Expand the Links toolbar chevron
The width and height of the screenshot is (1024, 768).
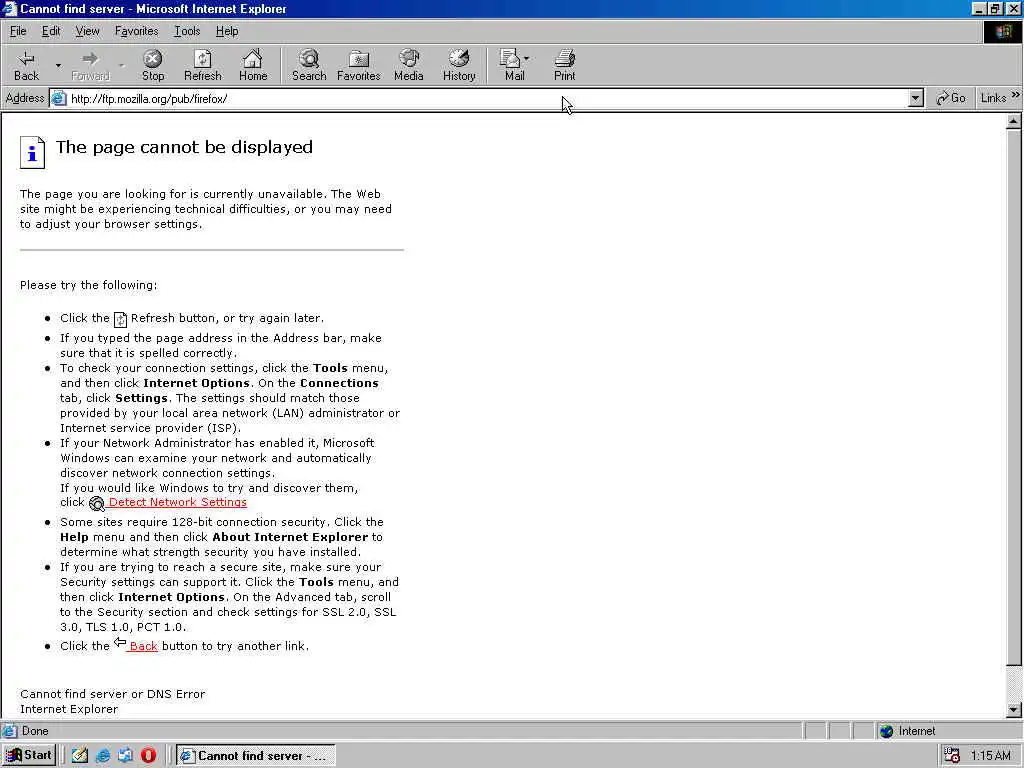[x=1016, y=95]
